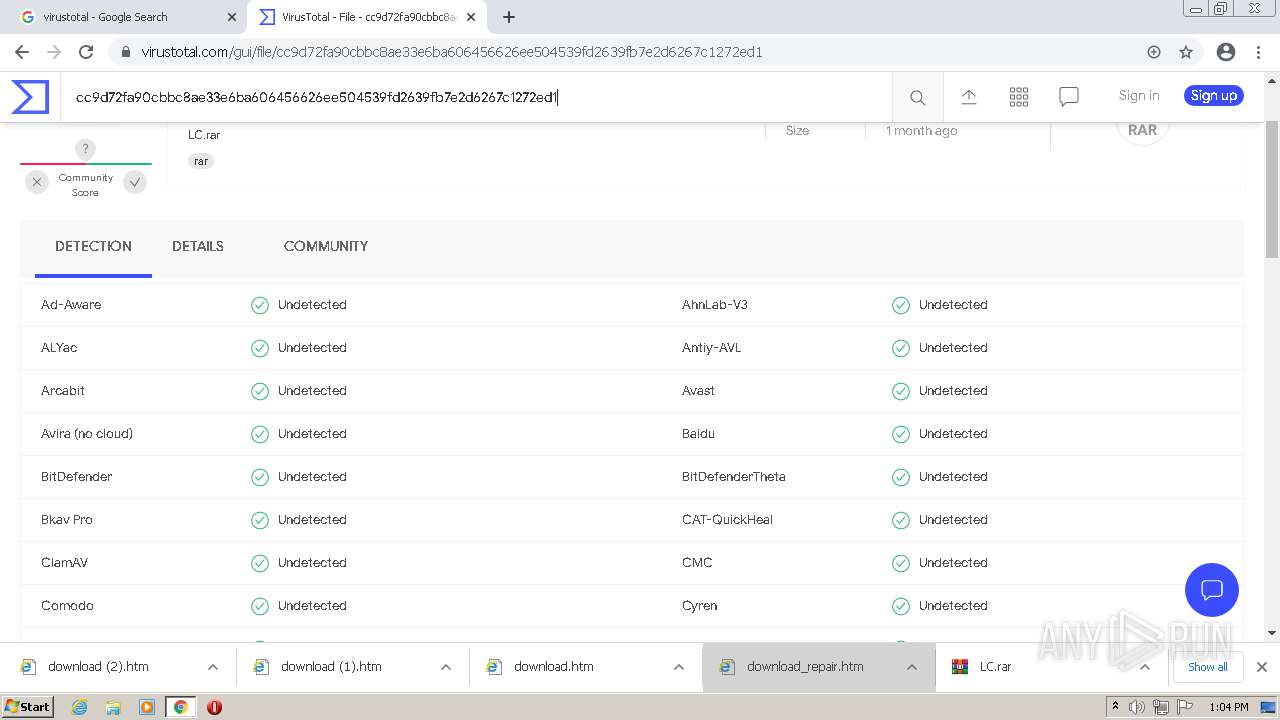Click the Sign up button
The height and width of the screenshot is (720, 1280).
pos(1214,96)
